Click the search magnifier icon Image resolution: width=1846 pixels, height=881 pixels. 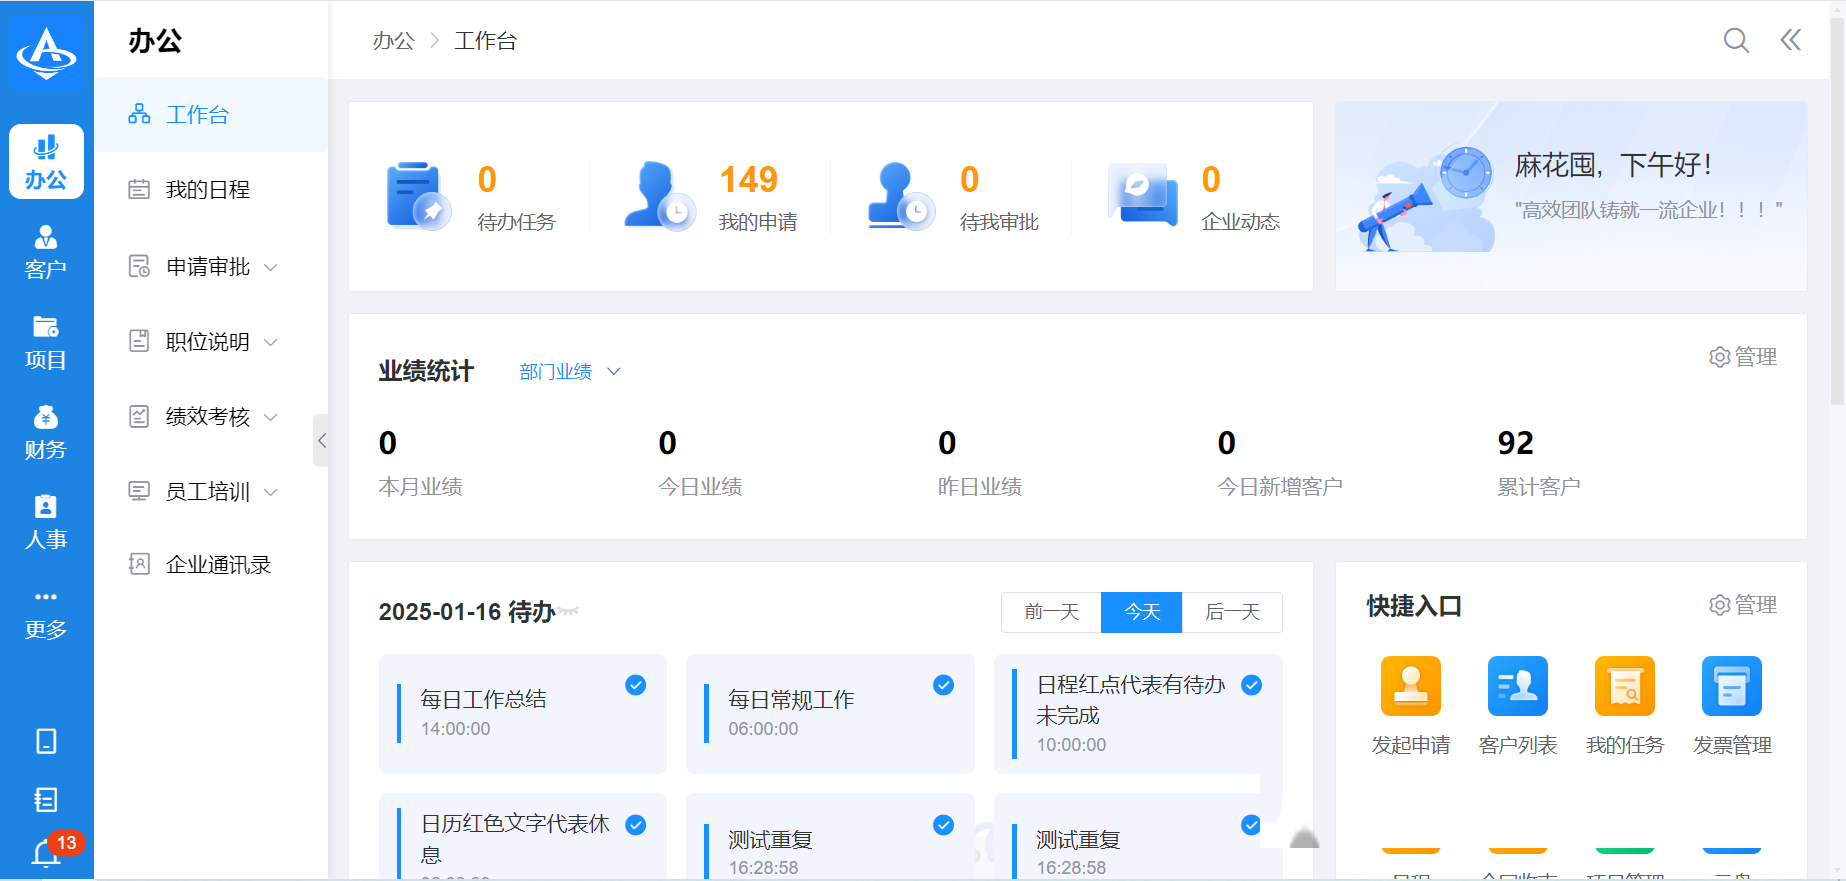click(x=1736, y=40)
